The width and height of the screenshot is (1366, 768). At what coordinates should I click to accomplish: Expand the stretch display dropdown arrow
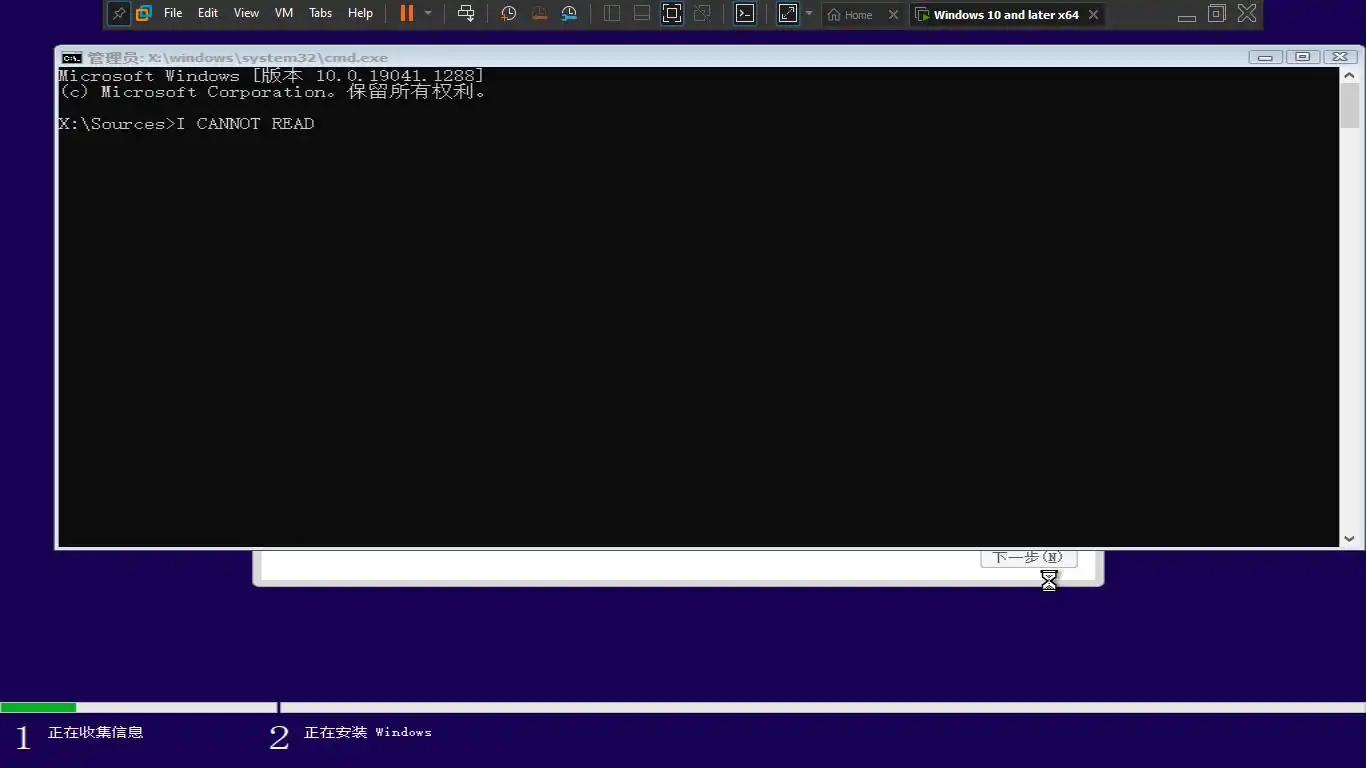(809, 14)
